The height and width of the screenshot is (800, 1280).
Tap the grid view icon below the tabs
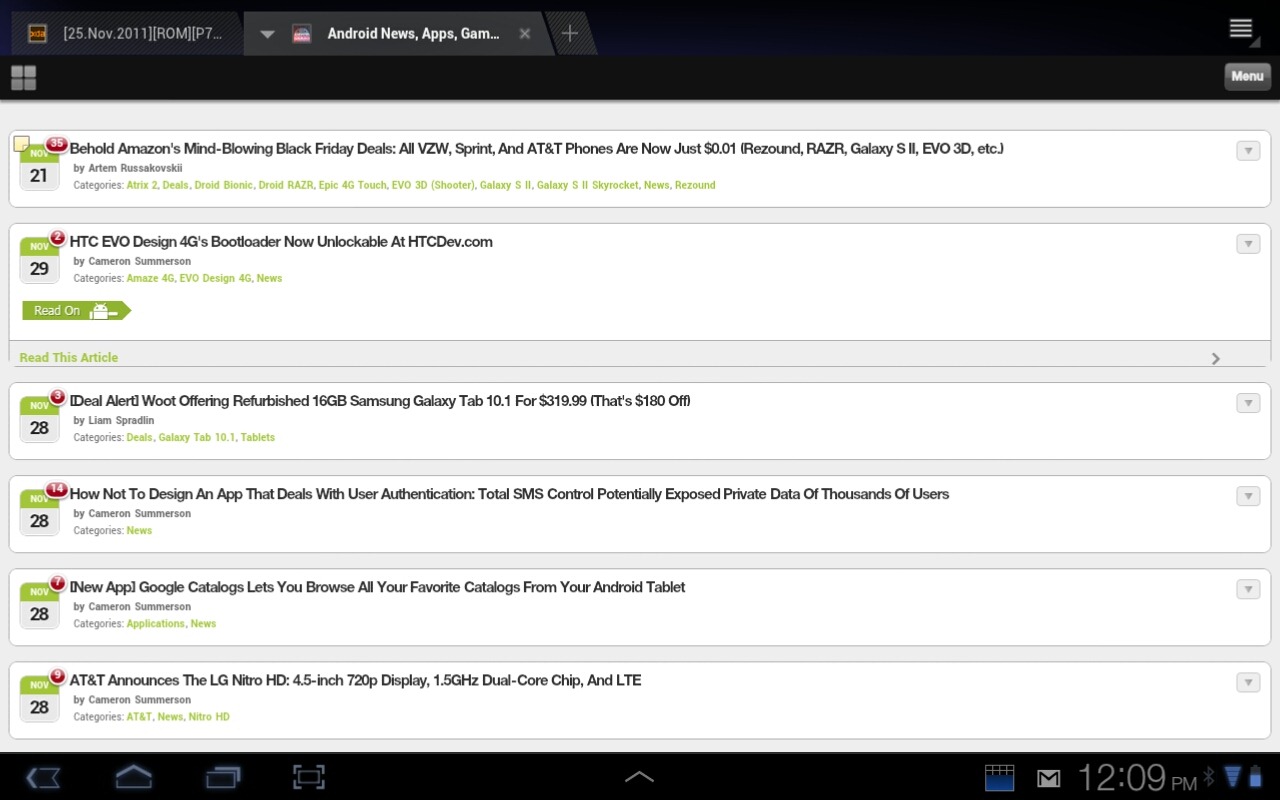23,78
